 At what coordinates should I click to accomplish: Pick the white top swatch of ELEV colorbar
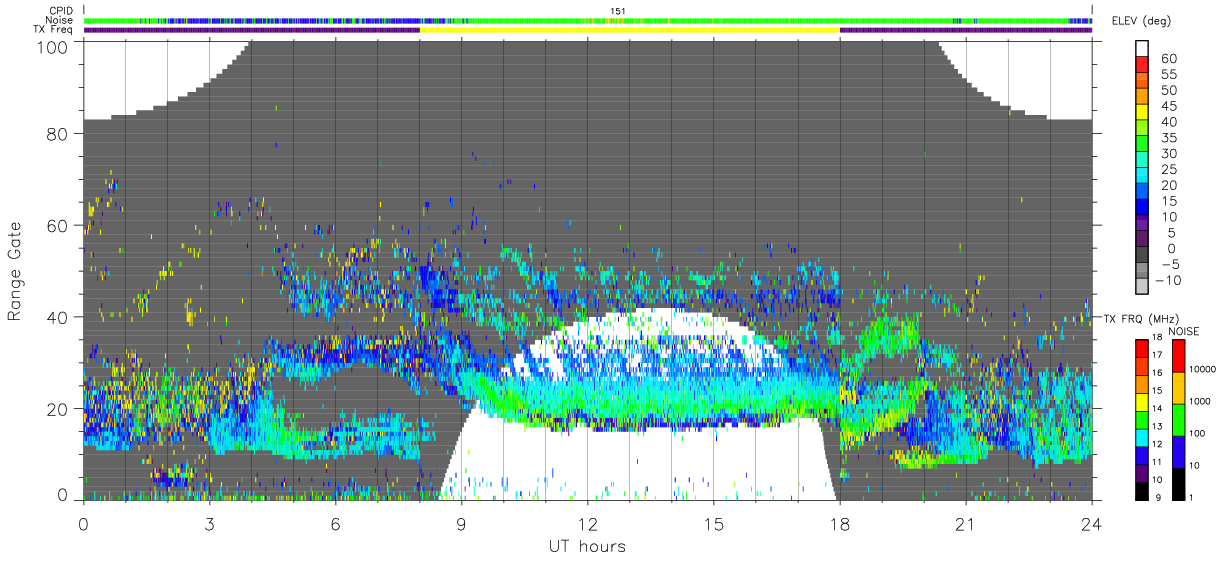tap(1142, 48)
